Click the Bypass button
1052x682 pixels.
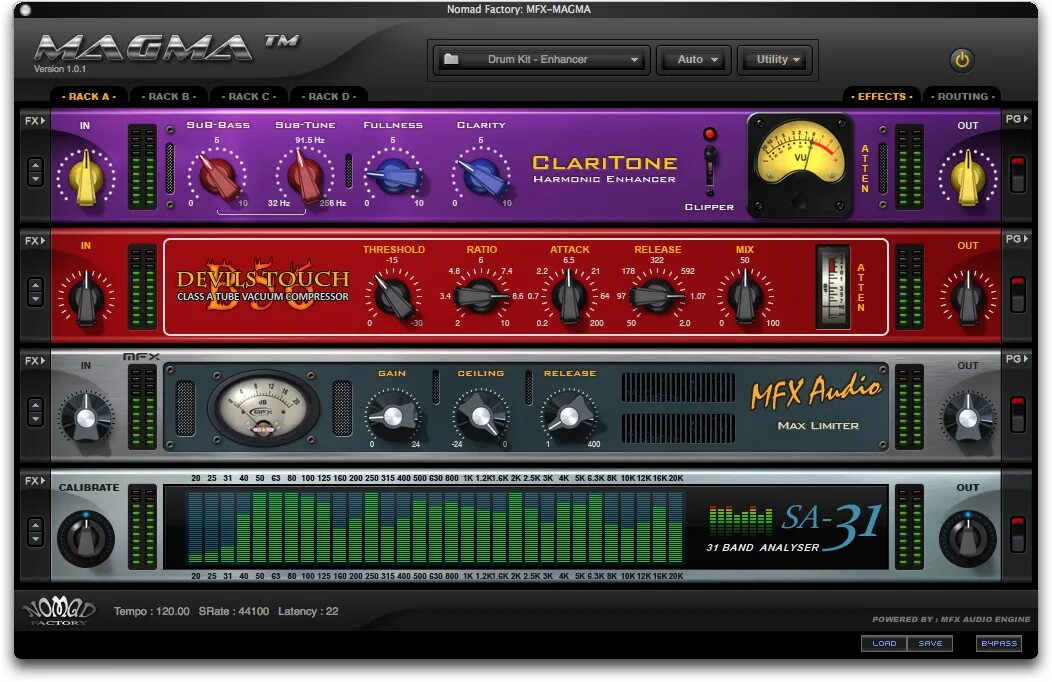(x=999, y=643)
